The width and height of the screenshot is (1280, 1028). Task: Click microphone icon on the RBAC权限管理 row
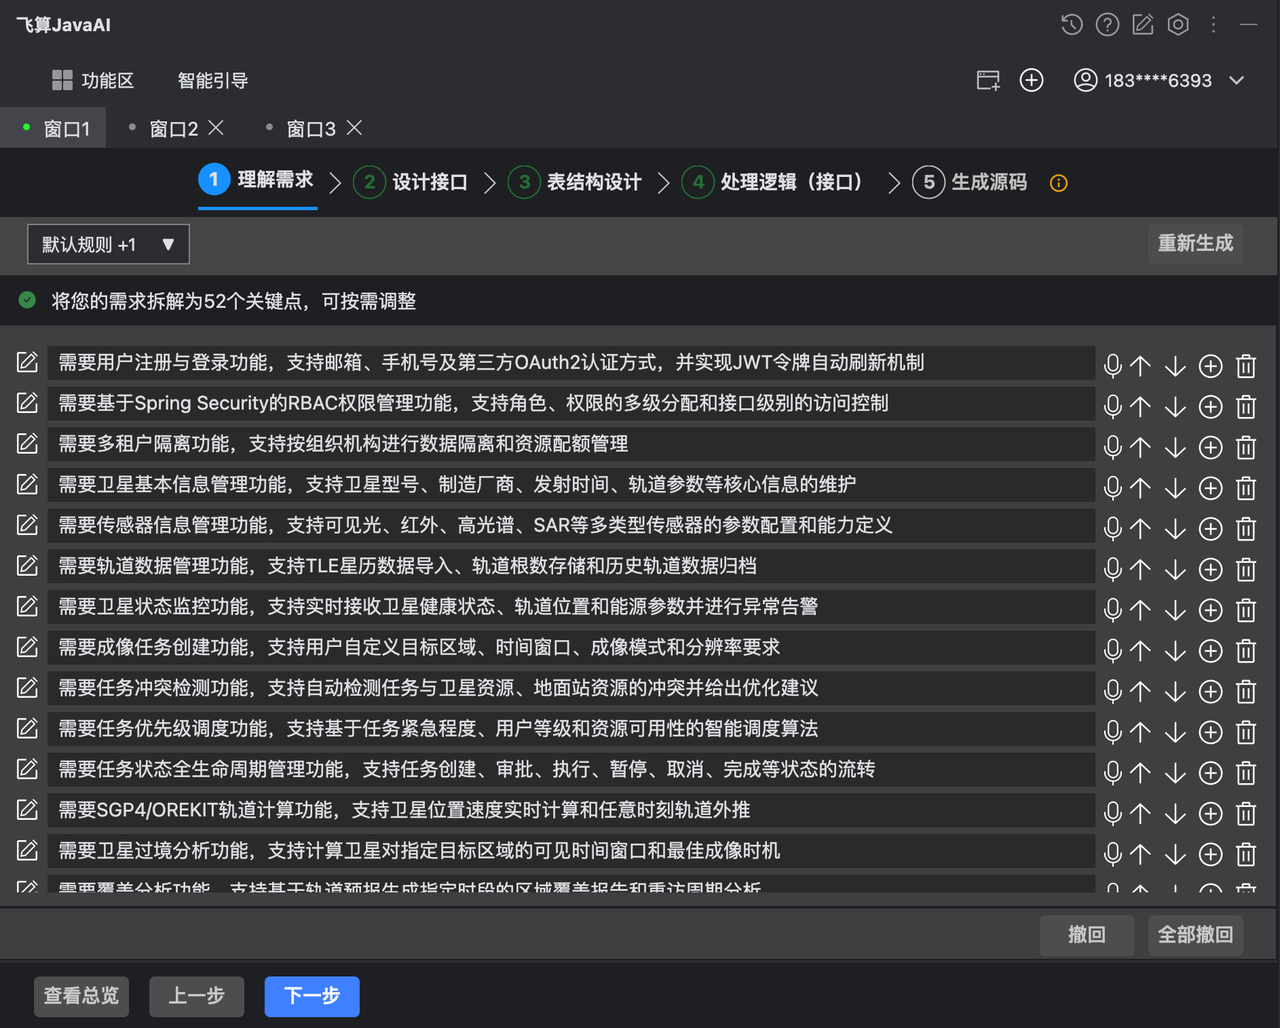tap(1112, 406)
